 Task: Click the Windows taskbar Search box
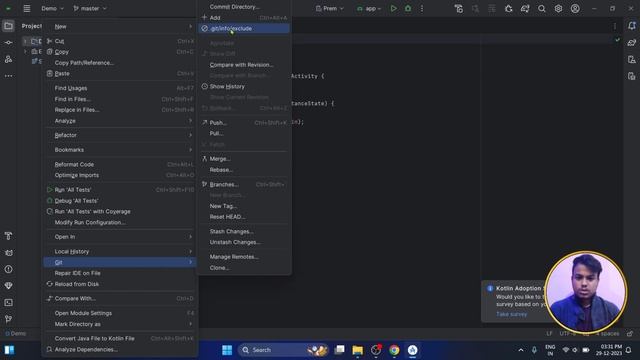282,350
